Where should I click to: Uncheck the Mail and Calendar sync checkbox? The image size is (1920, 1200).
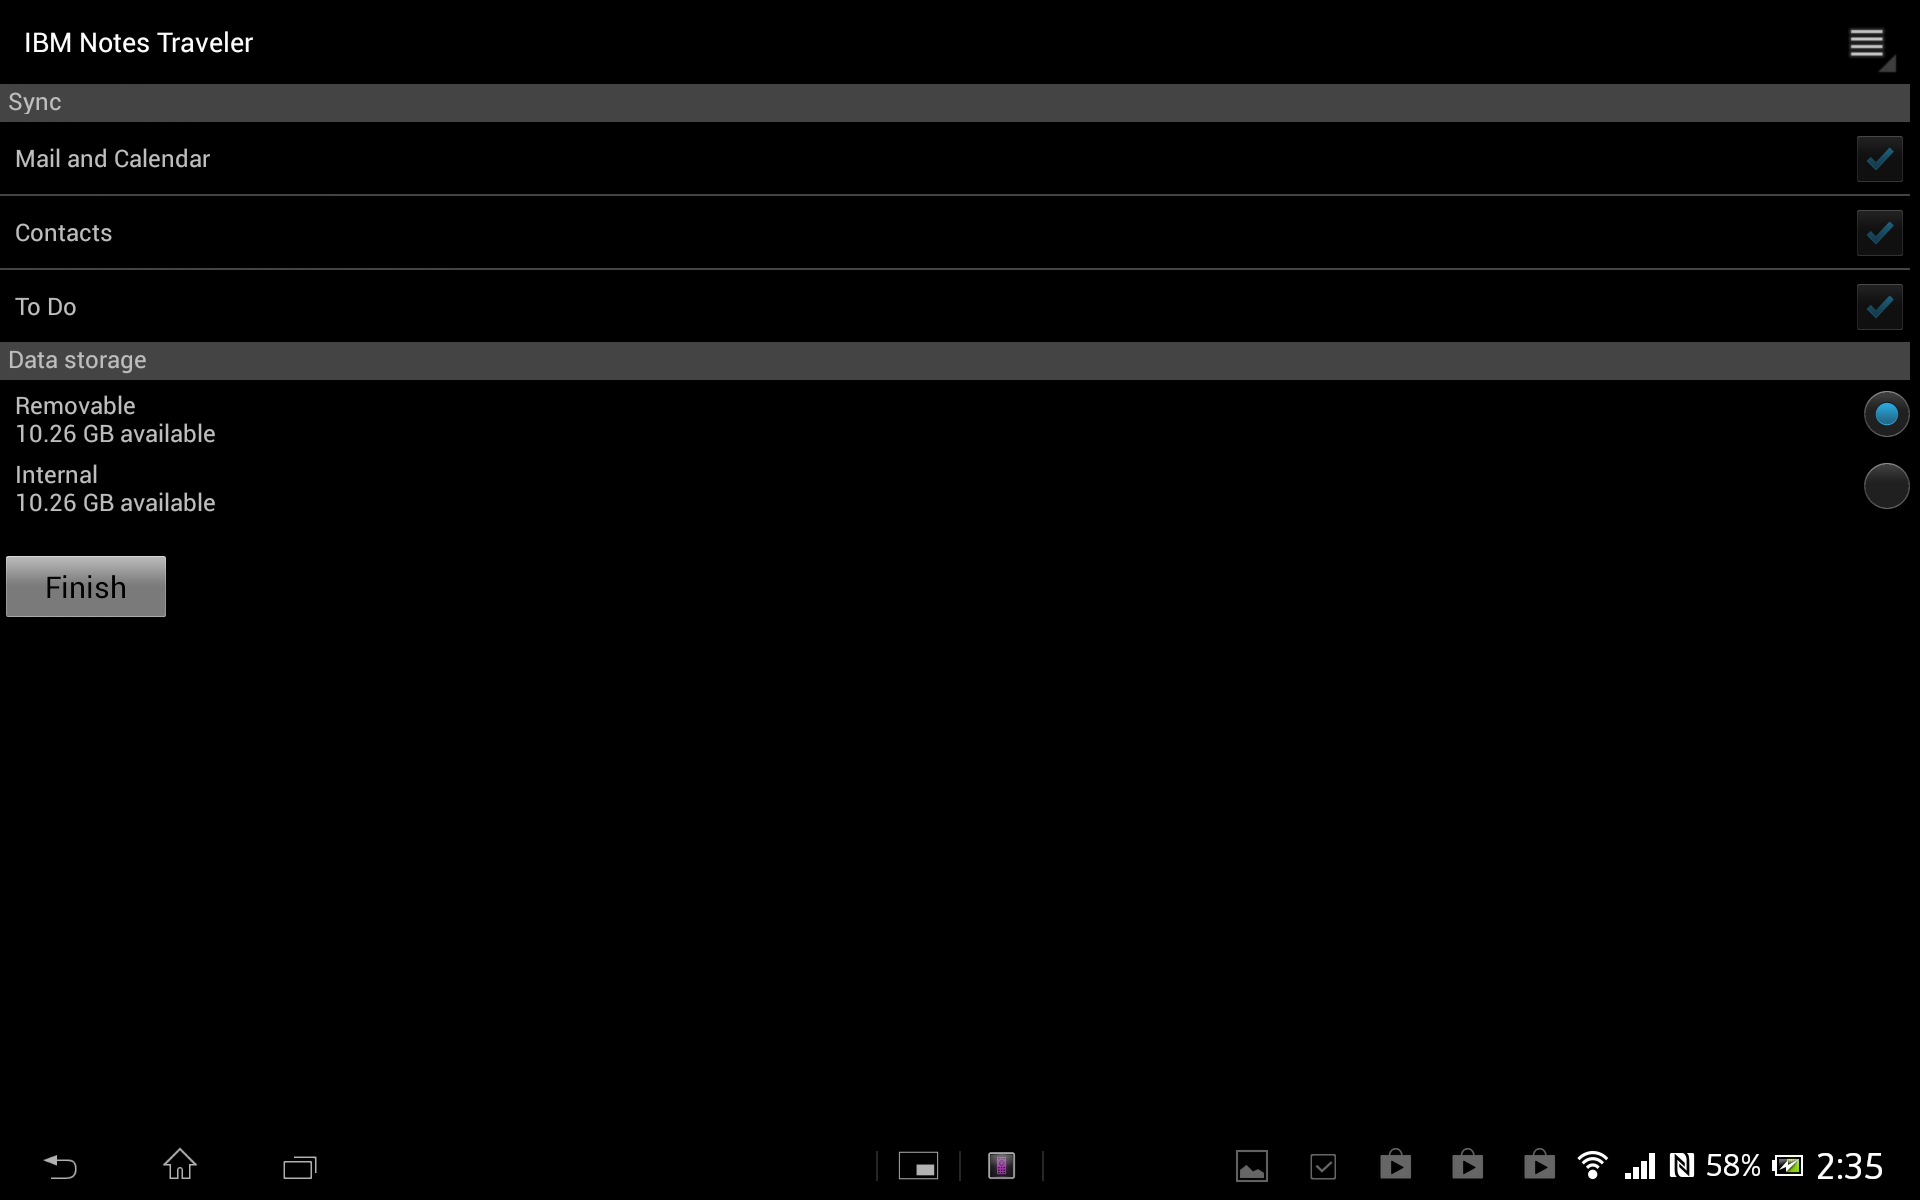pyautogui.click(x=1879, y=159)
